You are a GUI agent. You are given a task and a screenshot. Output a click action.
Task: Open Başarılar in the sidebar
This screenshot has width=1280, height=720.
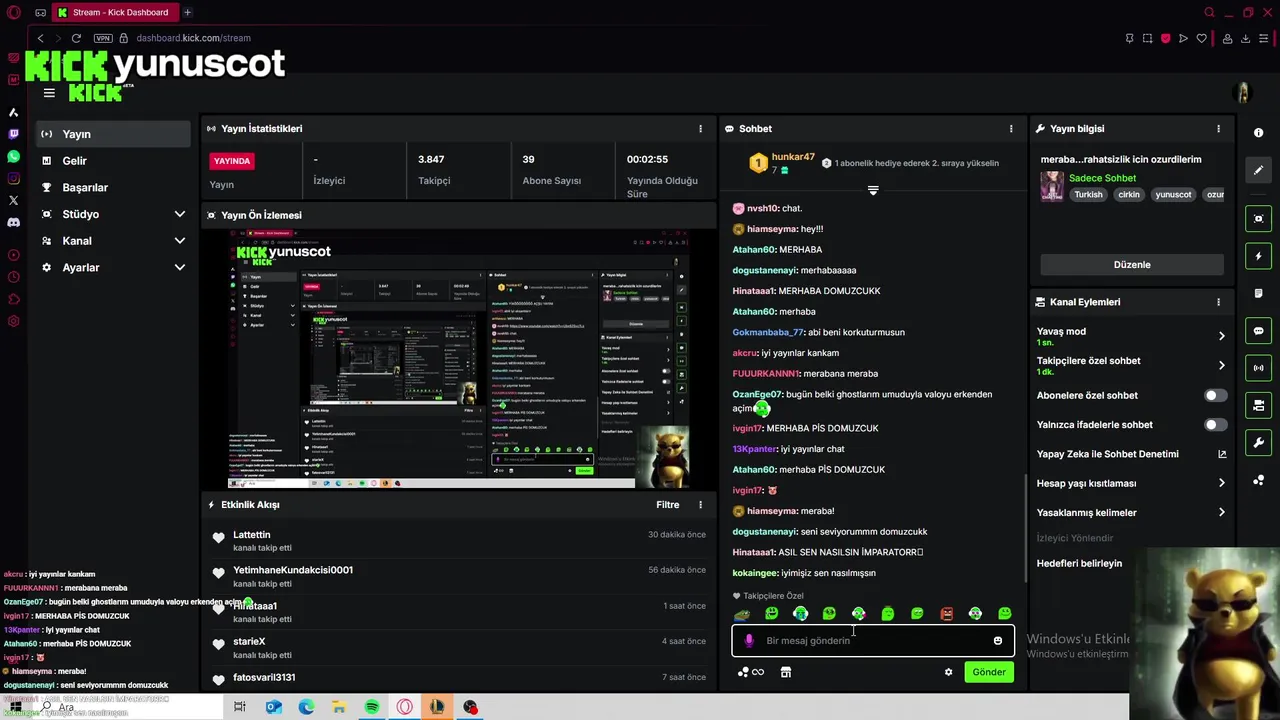point(113,188)
